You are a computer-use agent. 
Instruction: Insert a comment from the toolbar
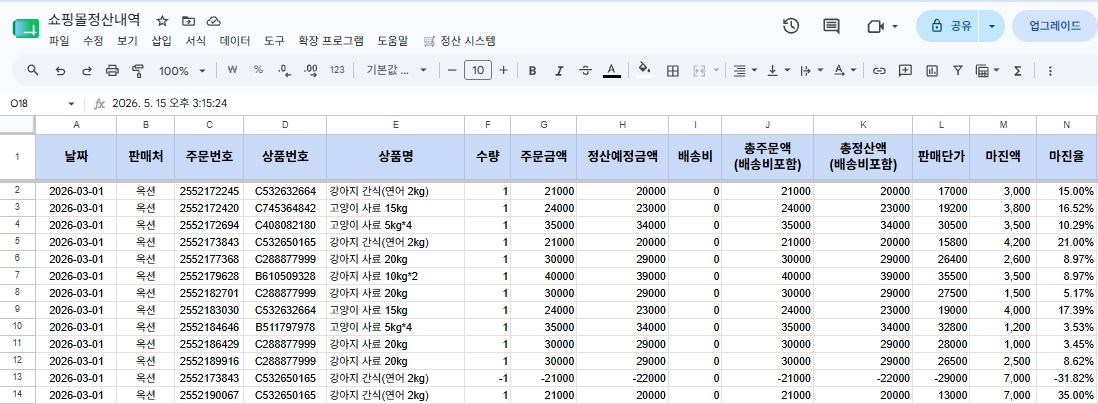point(905,70)
